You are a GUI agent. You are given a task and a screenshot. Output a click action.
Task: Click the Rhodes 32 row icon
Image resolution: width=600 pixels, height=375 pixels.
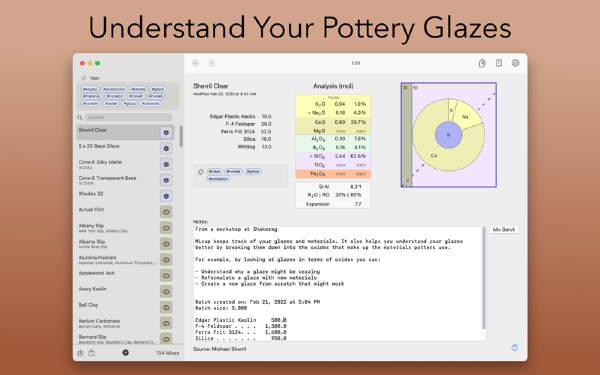point(166,196)
